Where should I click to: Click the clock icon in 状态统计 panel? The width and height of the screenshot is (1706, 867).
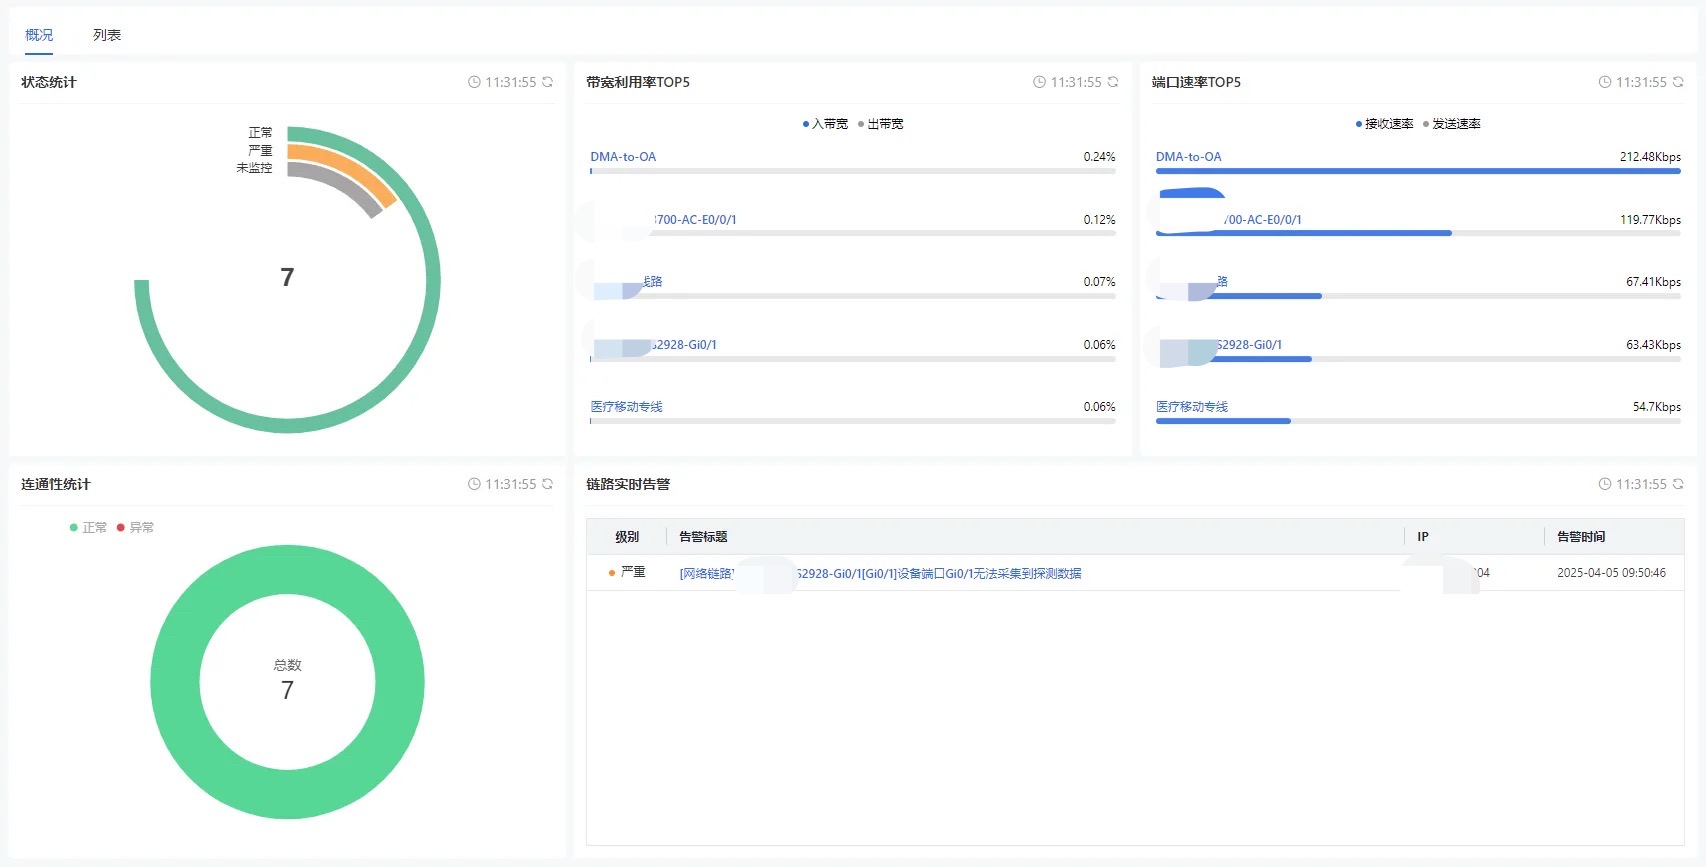(x=474, y=82)
